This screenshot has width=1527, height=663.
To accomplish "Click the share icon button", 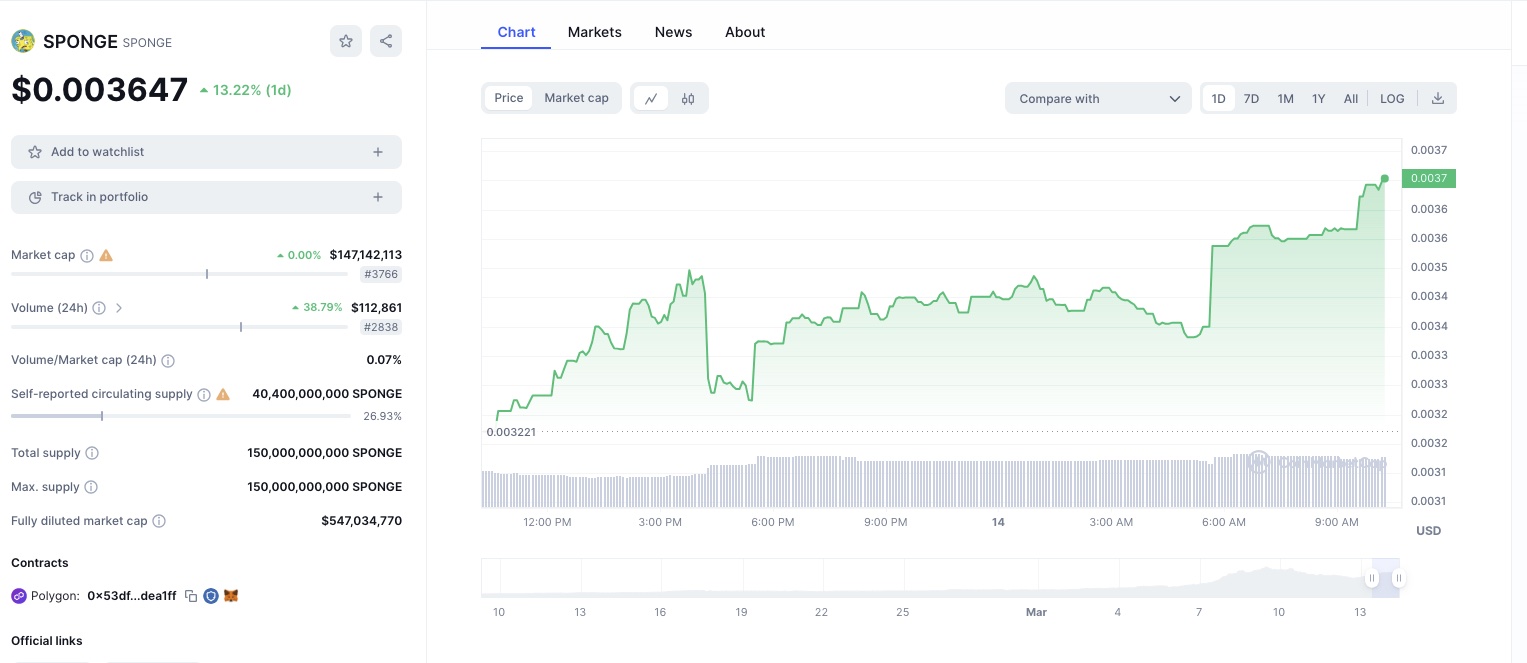I will [x=386, y=41].
